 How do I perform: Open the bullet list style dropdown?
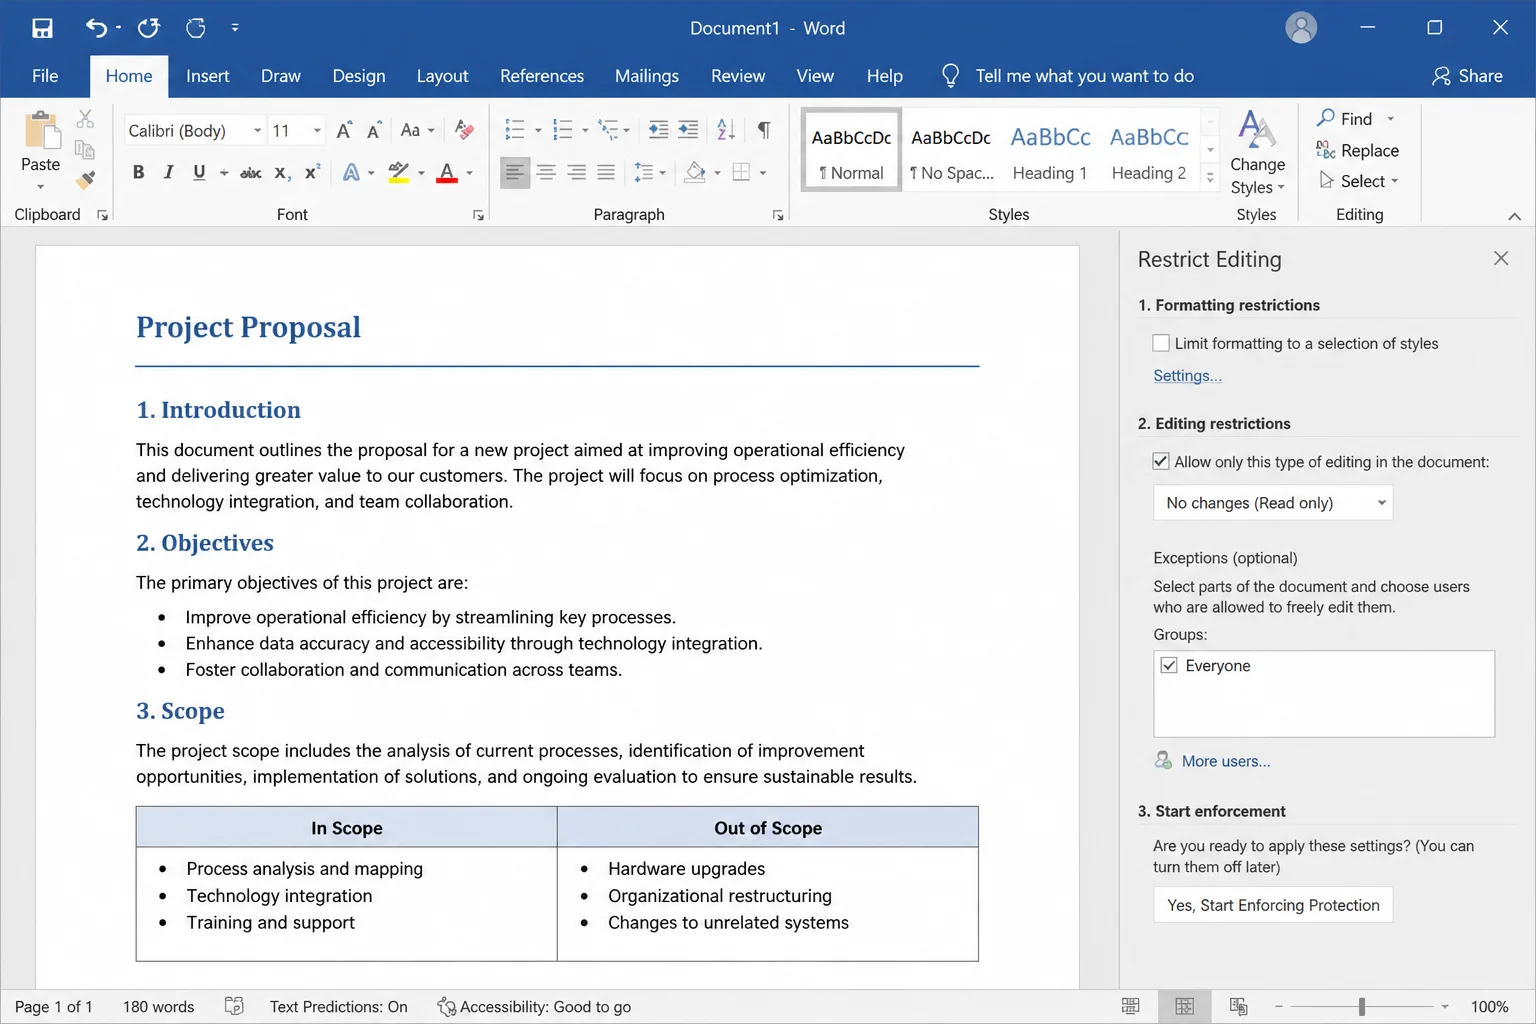tap(538, 130)
